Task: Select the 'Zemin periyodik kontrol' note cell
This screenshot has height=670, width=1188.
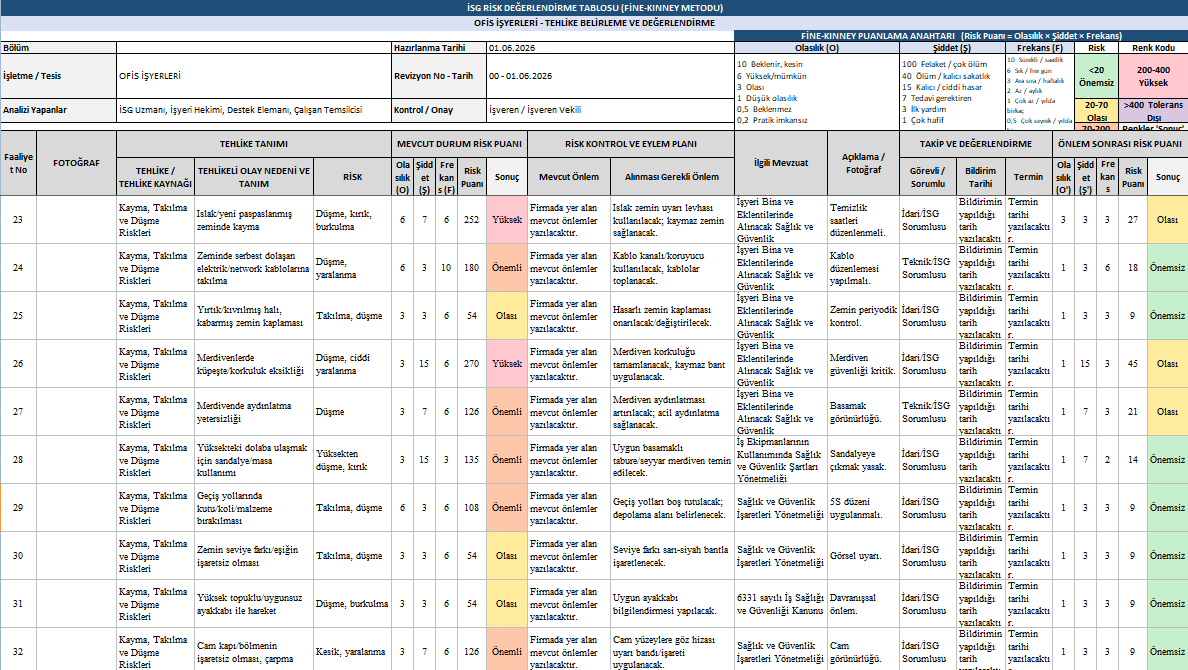Action: click(863, 316)
